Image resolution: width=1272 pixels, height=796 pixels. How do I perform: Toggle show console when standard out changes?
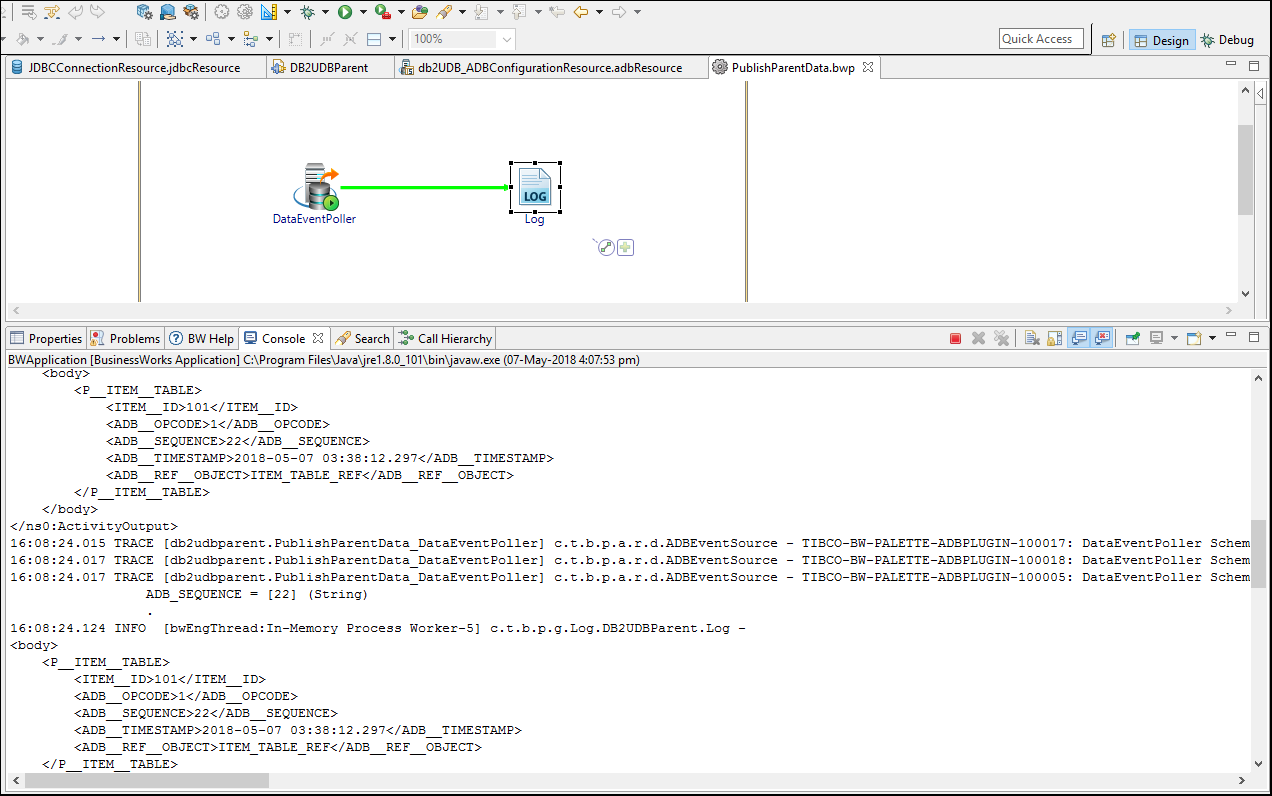coord(1079,339)
